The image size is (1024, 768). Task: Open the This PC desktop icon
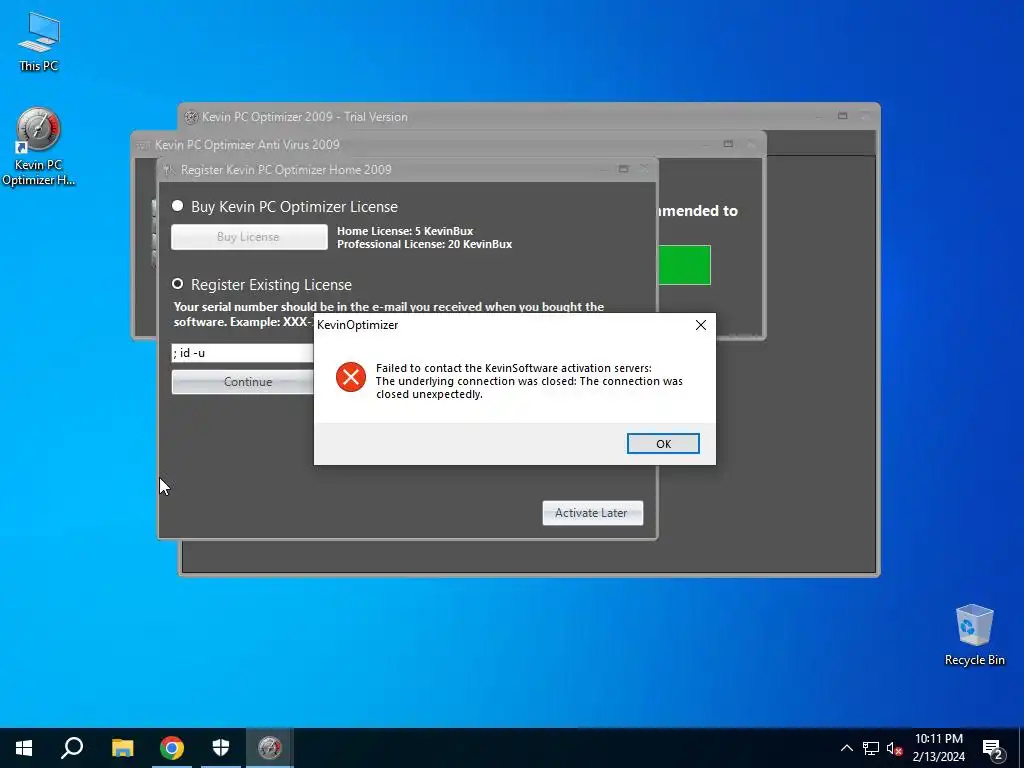[39, 41]
